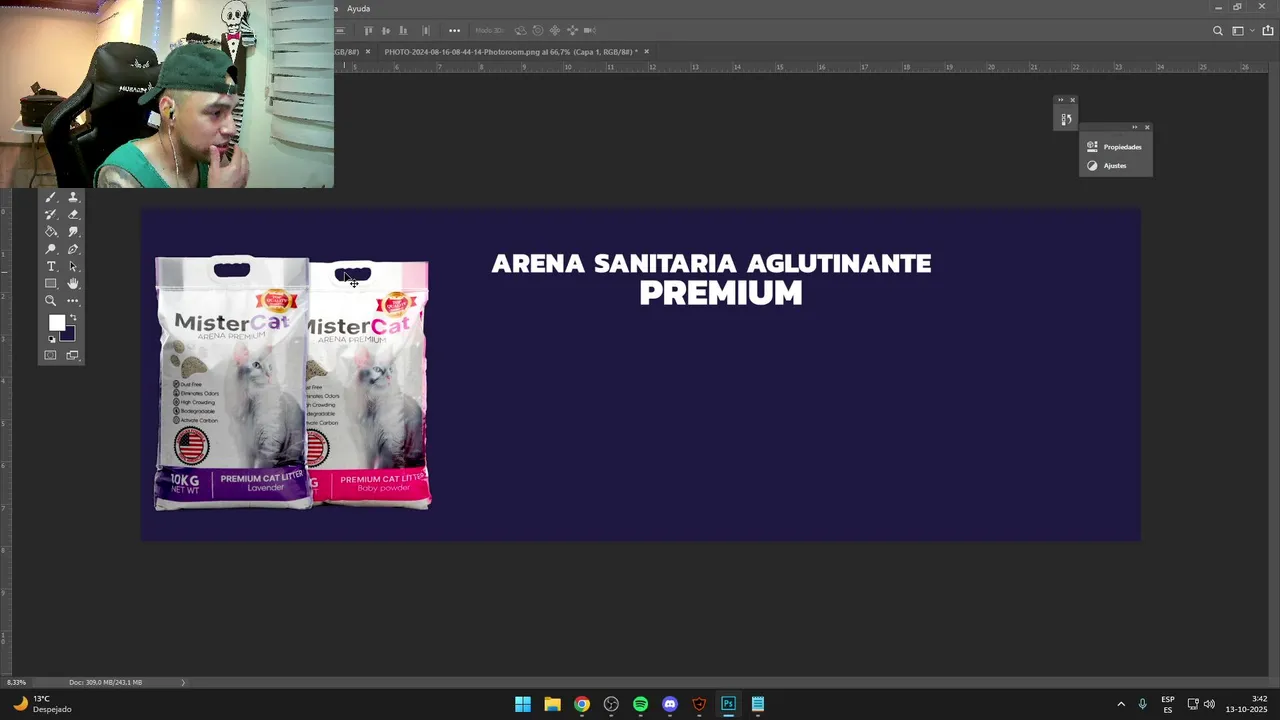Open the options bar three-dots menu
Screen dimensions: 1280x720
454,30
